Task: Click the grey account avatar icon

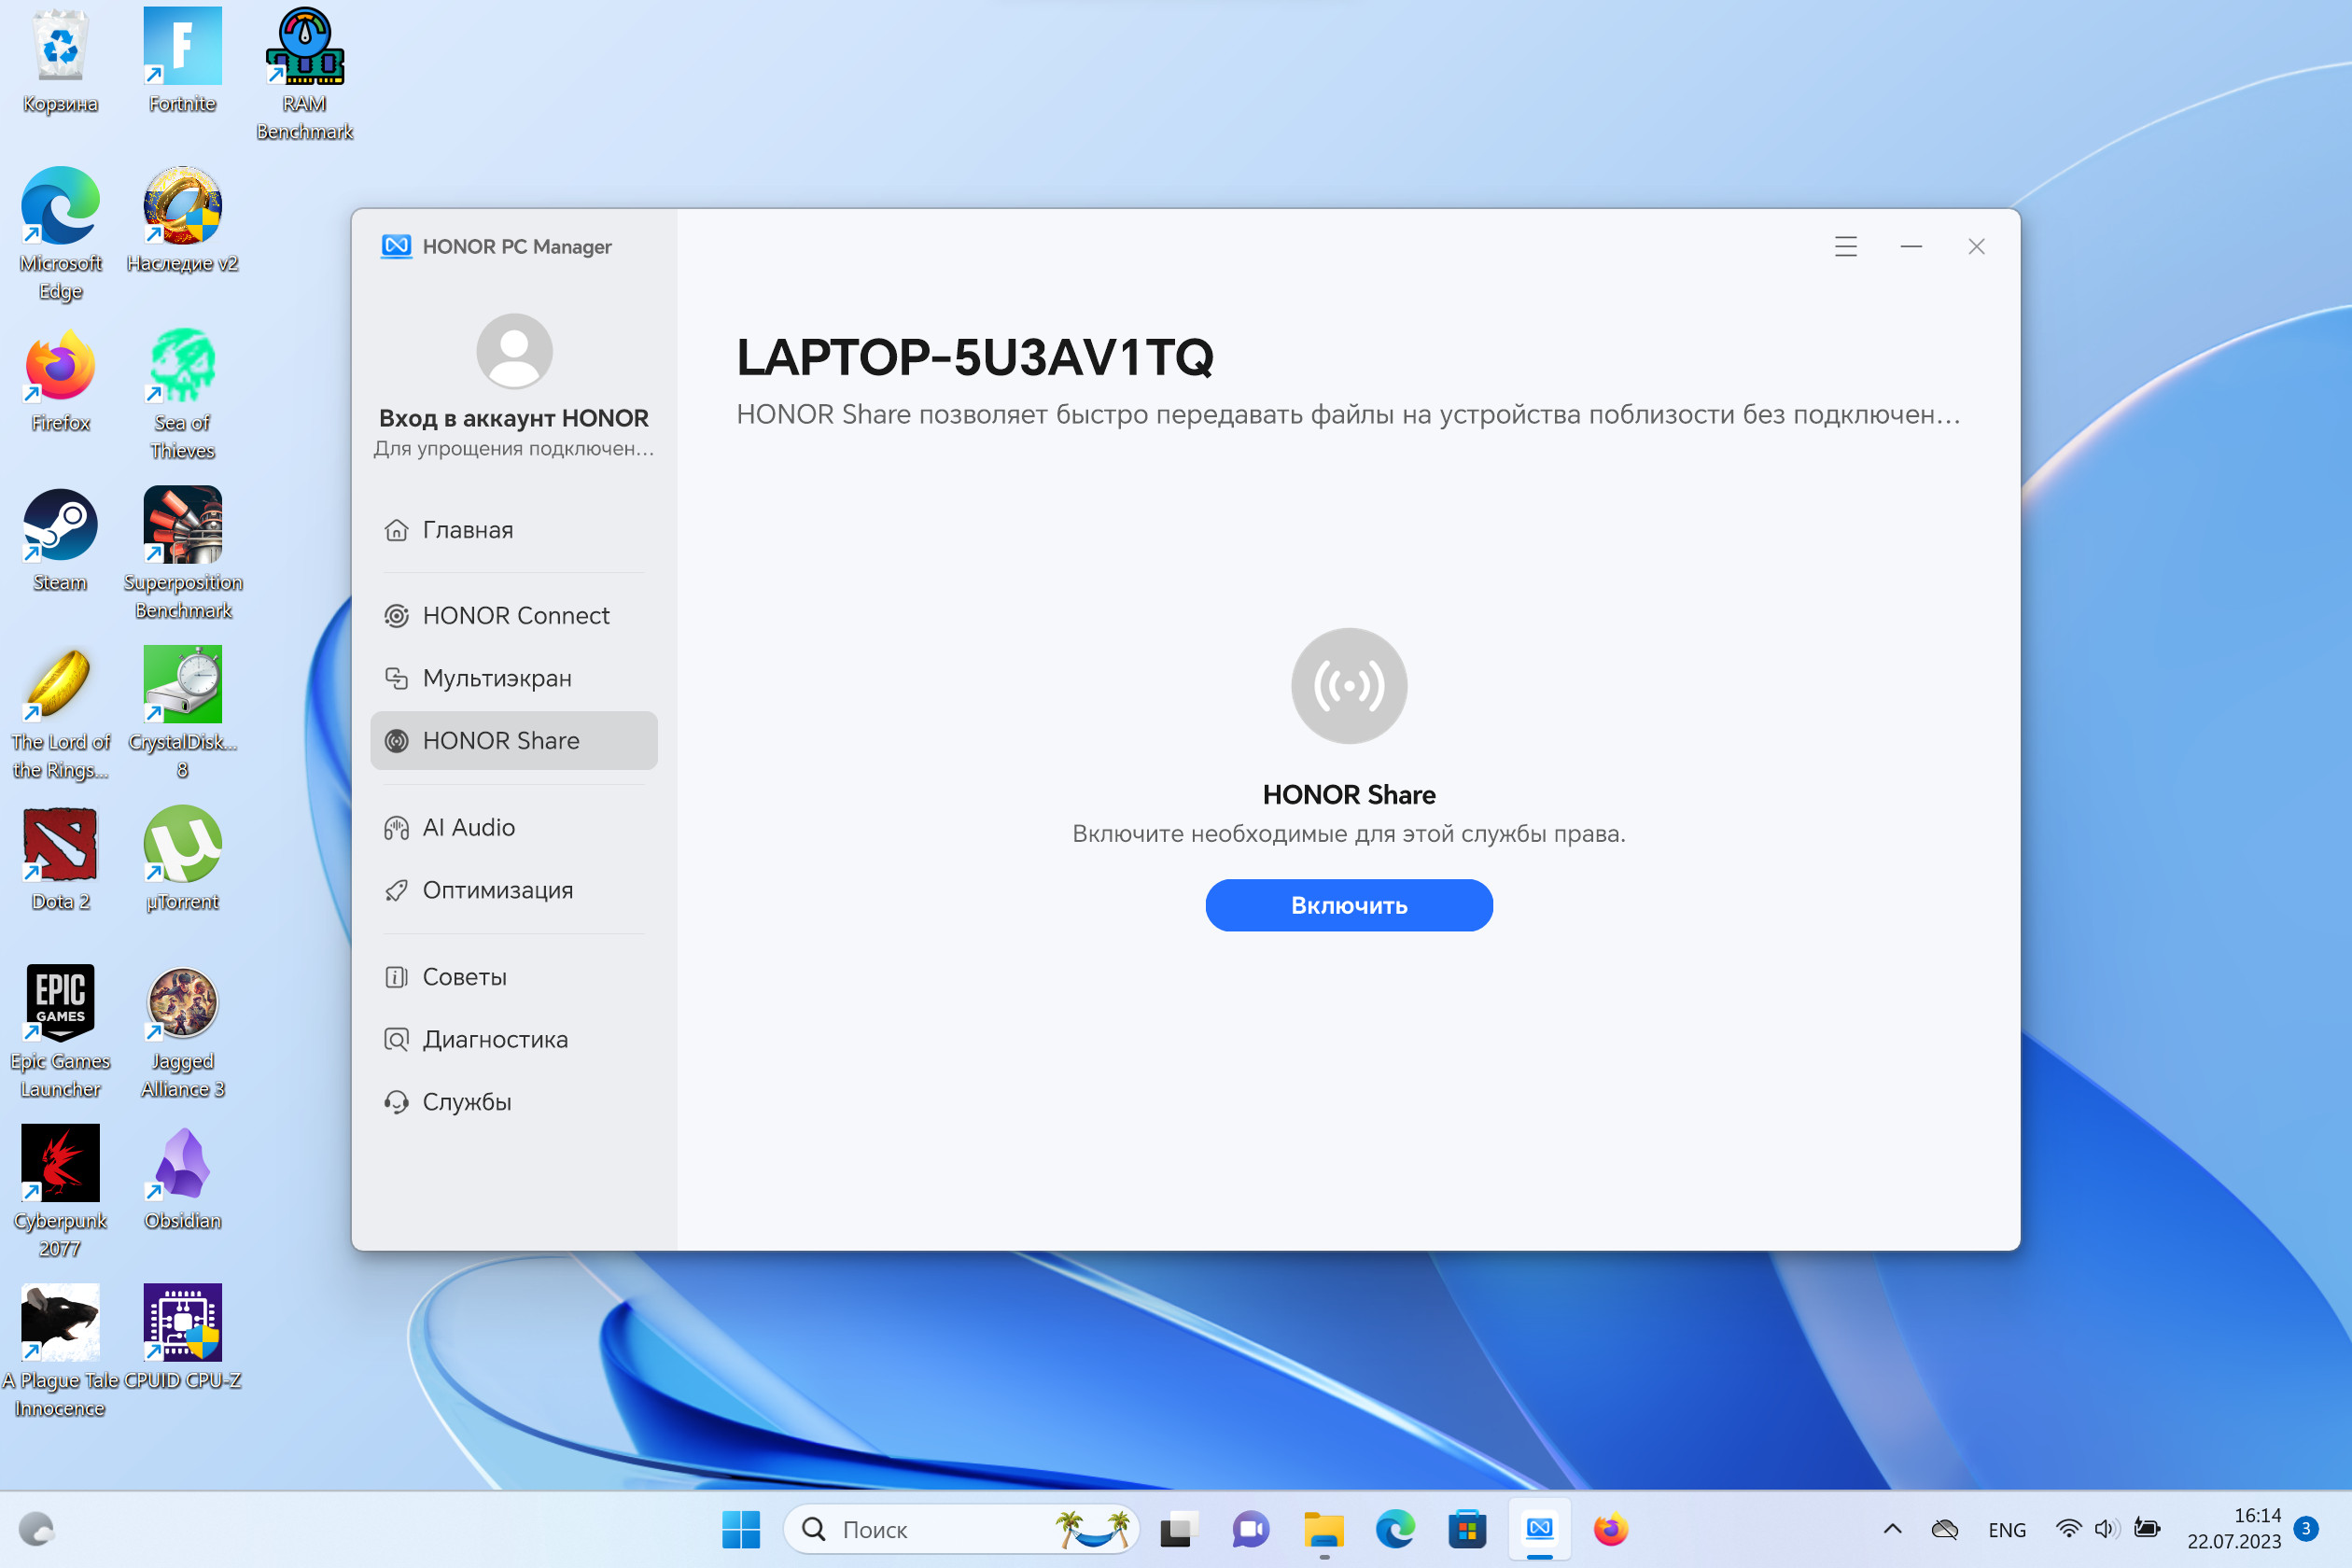Action: tap(514, 351)
